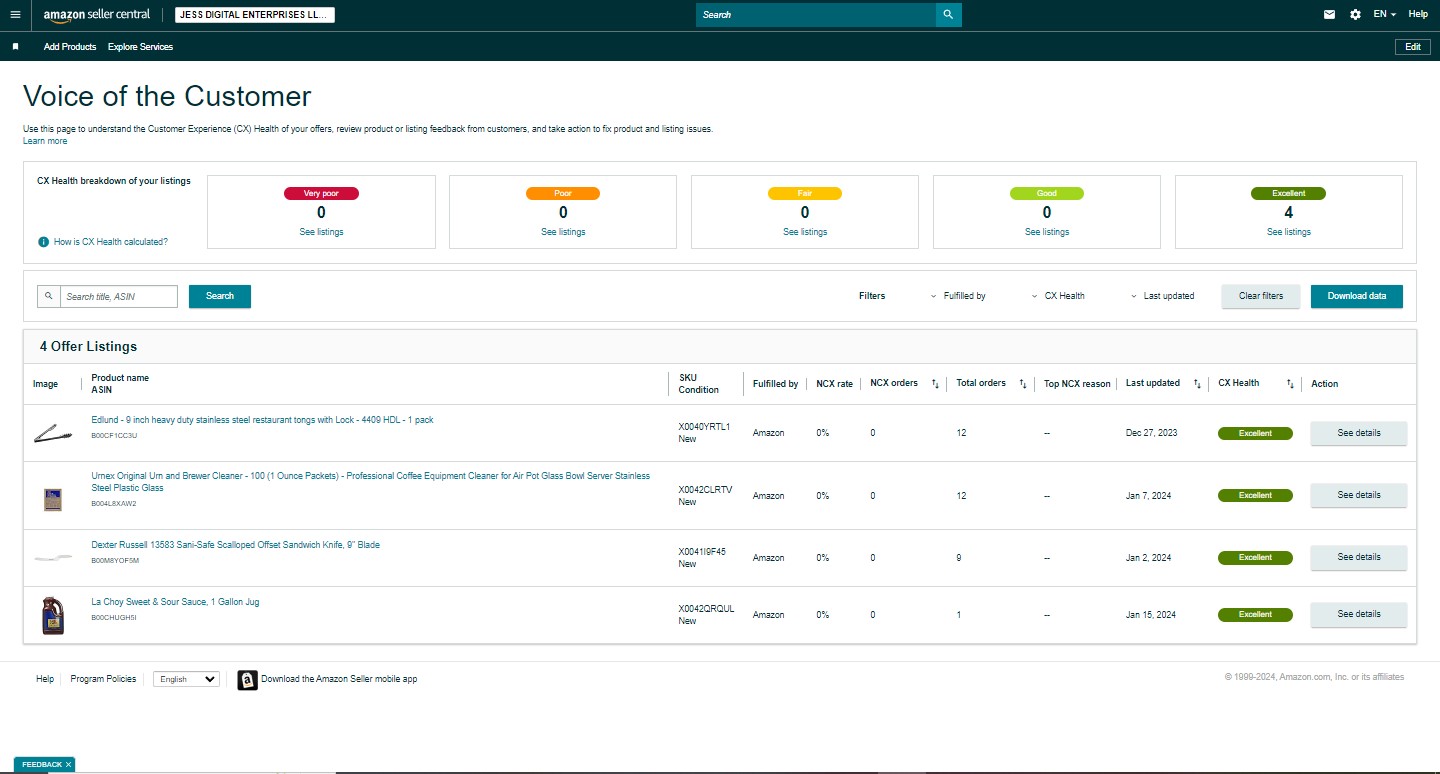Click Download the Amazon Seller mobile app
Screen dimensions: 1440x774
pos(339,679)
